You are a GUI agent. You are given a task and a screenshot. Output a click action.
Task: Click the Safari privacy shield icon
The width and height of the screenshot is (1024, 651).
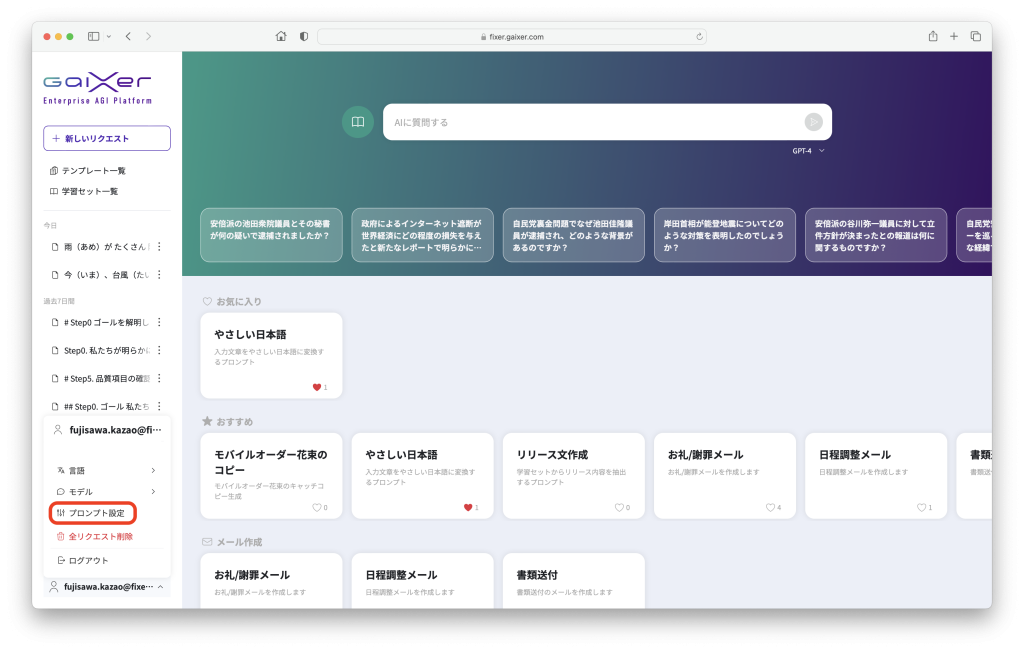(x=303, y=36)
